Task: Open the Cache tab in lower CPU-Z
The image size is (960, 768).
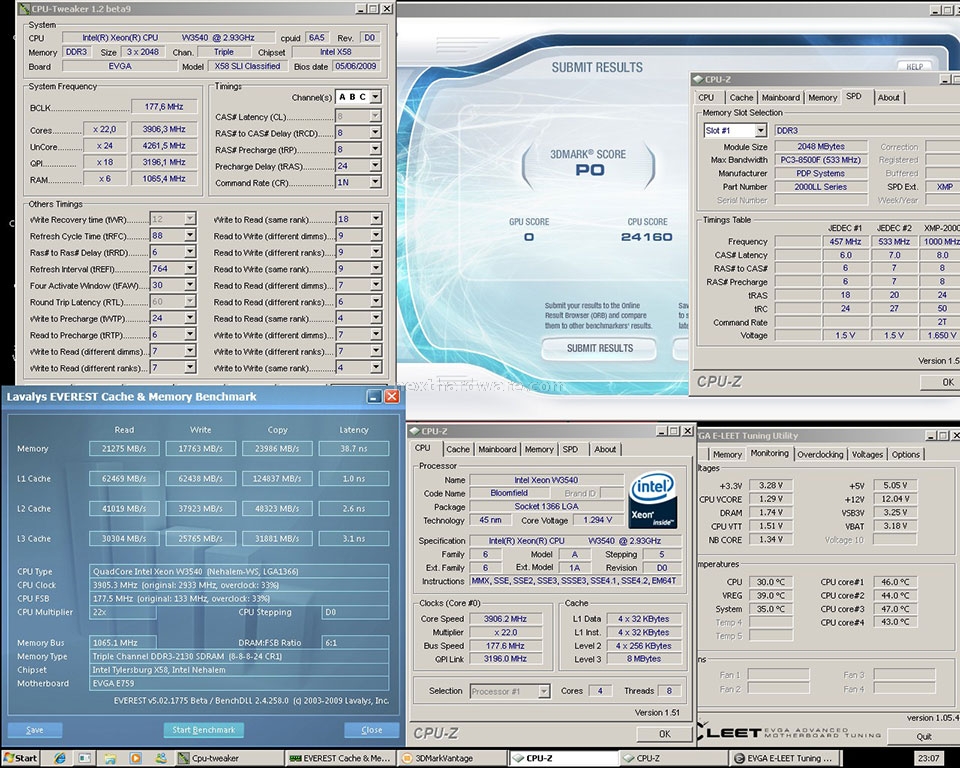Action: pos(458,449)
